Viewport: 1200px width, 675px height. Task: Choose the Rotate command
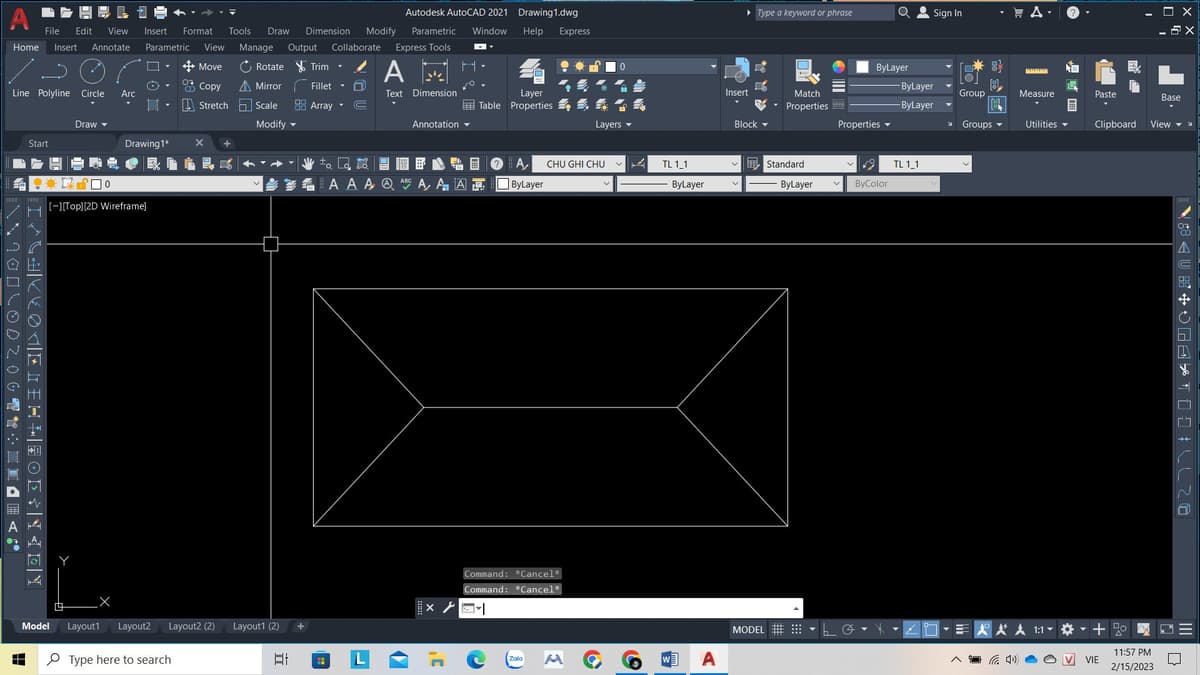pyautogui.click(x=262, y=67)
